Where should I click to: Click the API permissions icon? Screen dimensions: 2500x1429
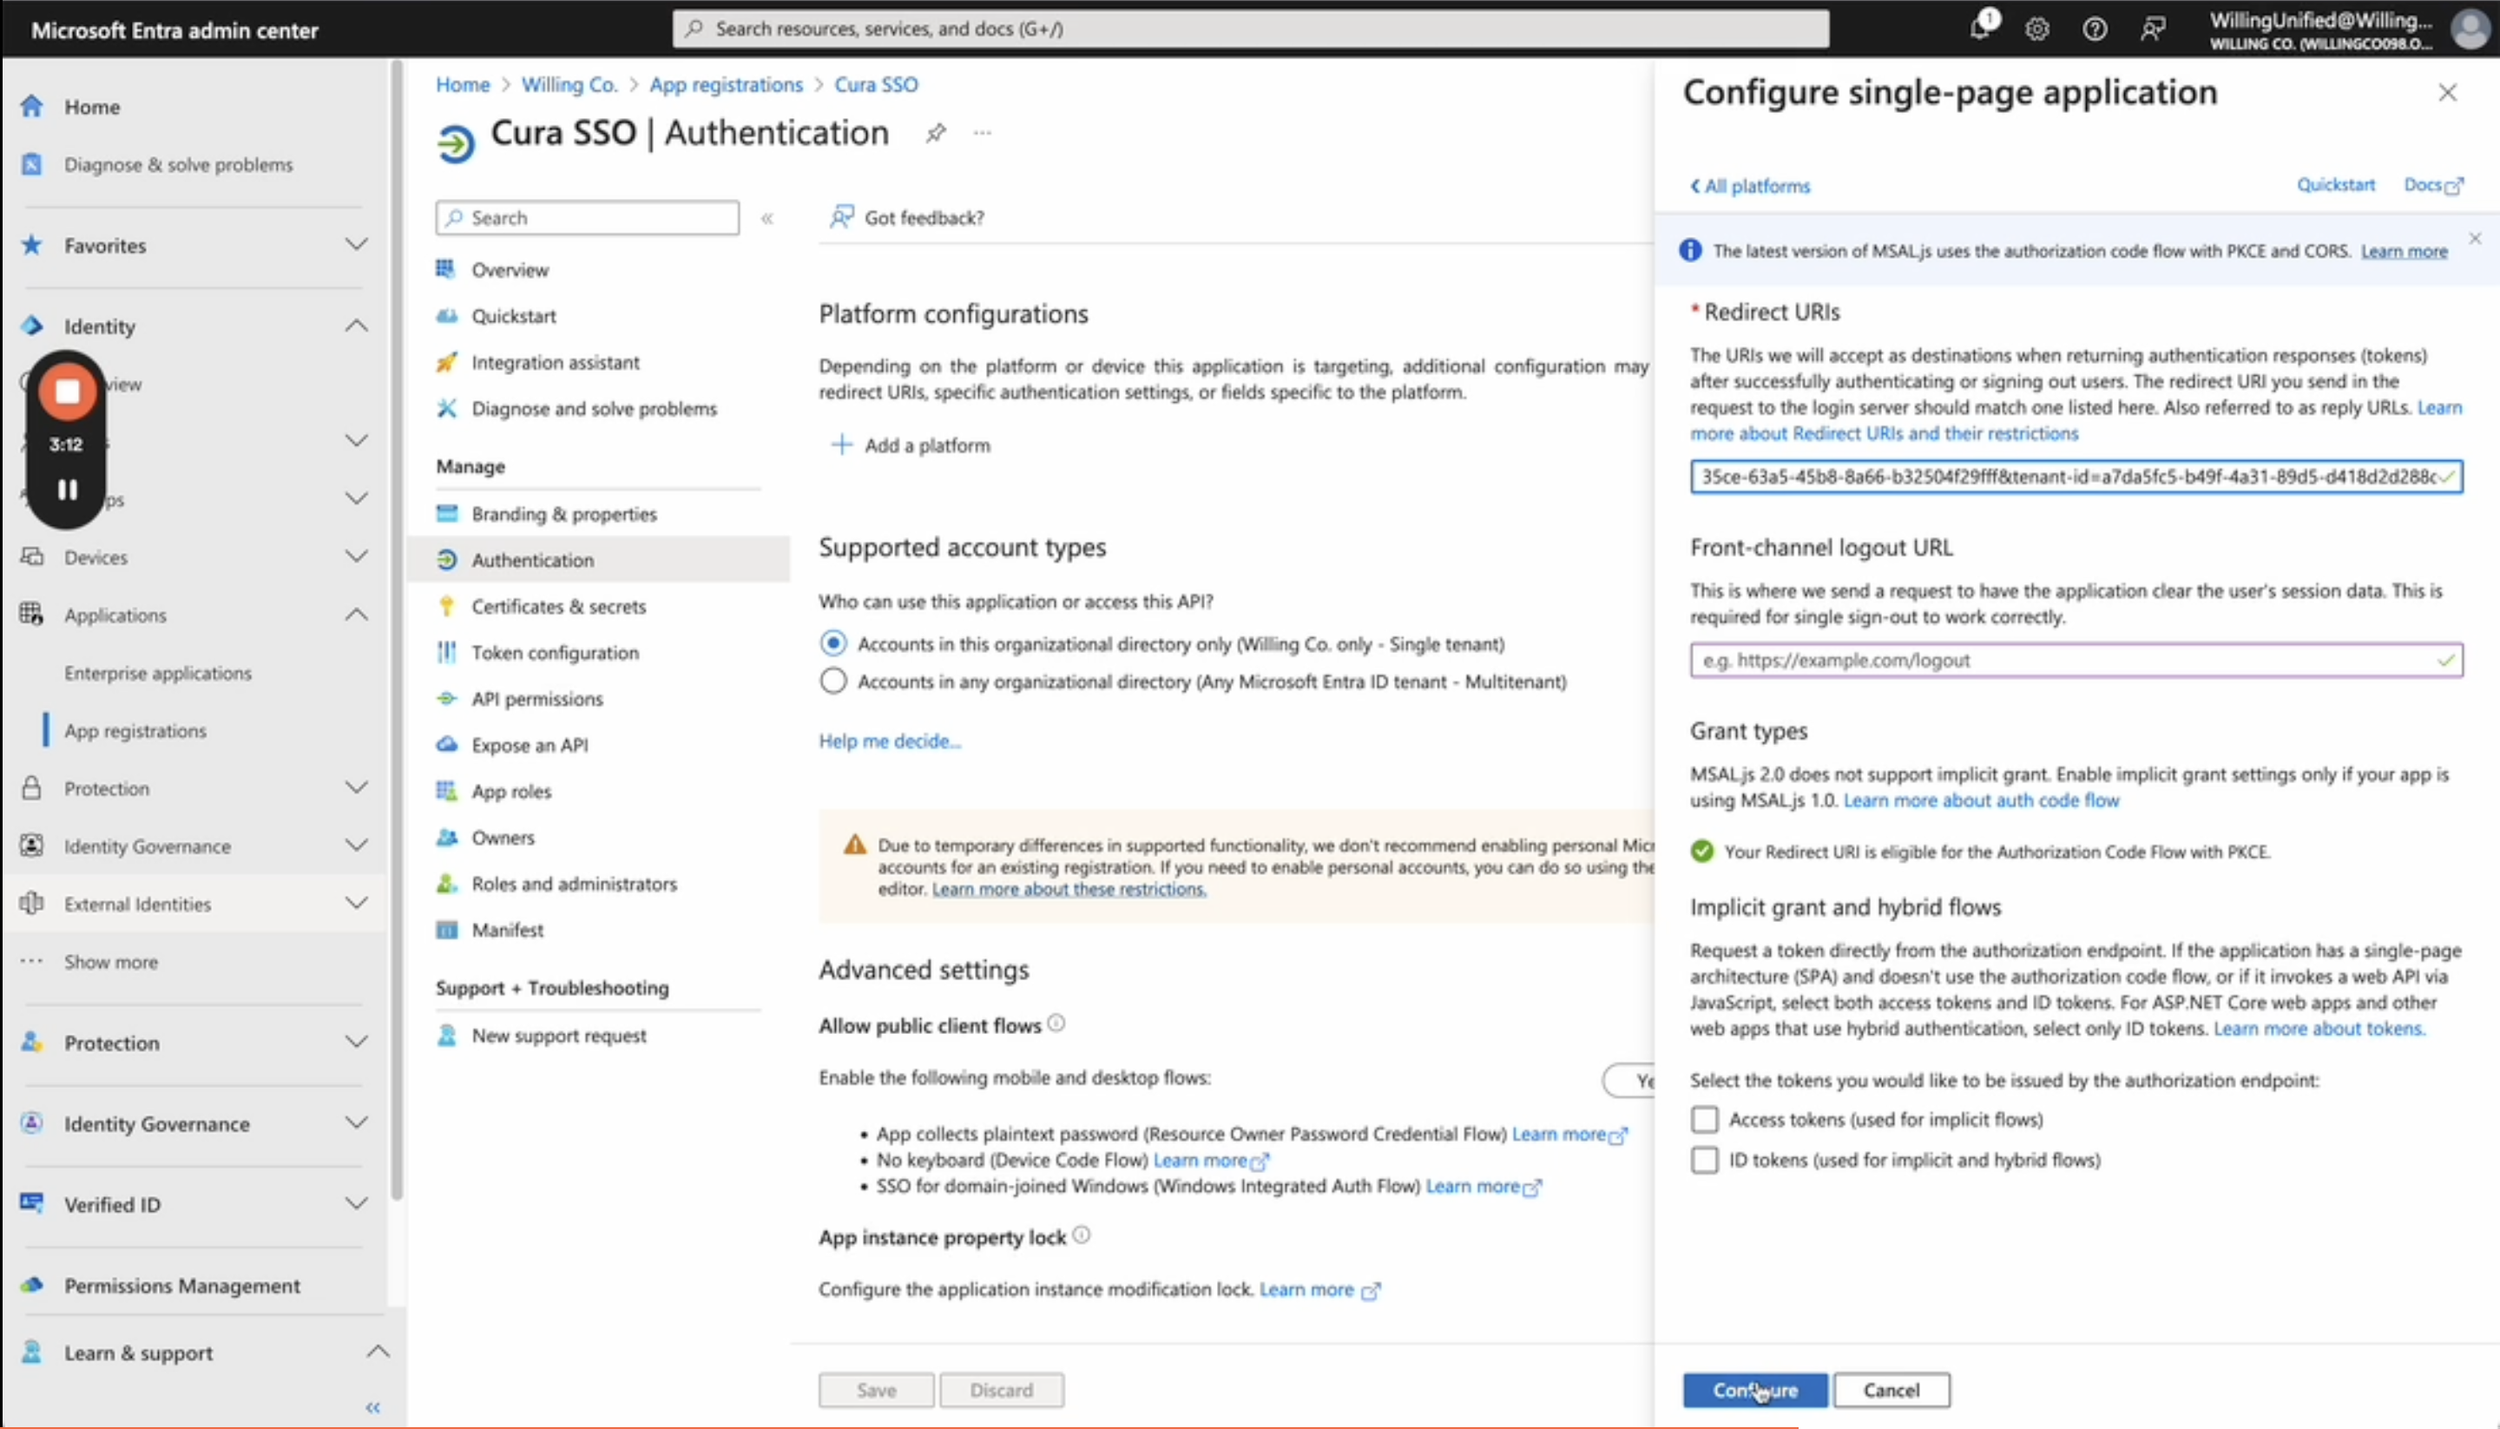(446, 698)
